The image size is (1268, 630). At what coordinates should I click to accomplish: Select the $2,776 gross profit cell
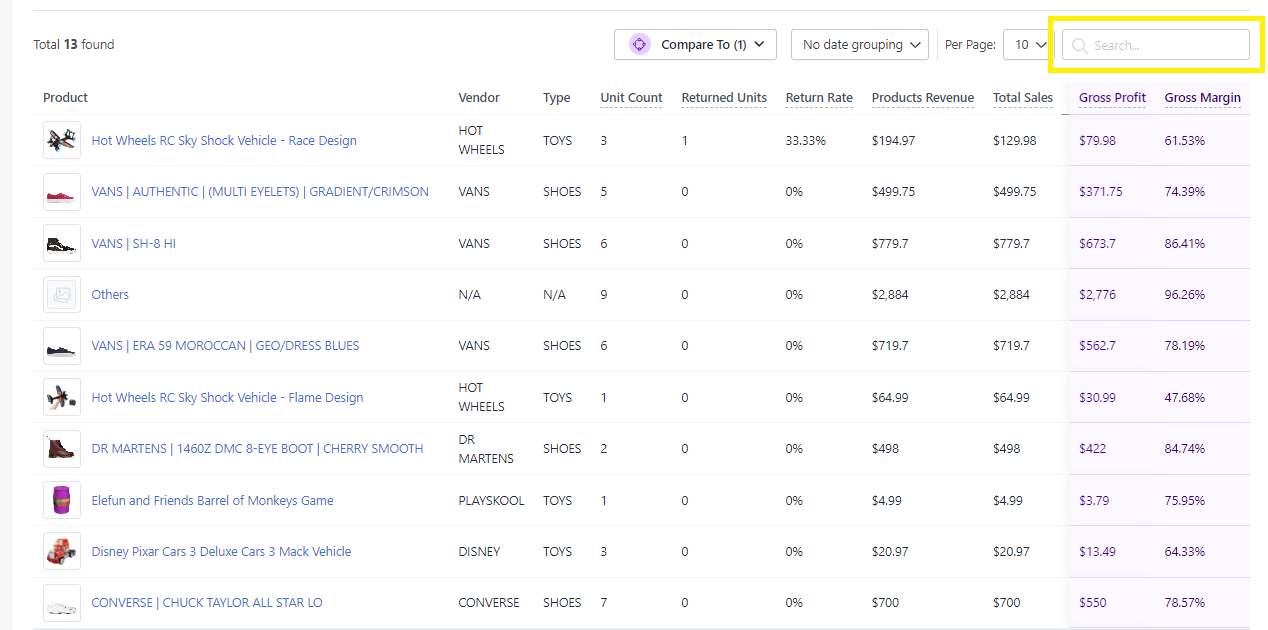point(1097,295)
